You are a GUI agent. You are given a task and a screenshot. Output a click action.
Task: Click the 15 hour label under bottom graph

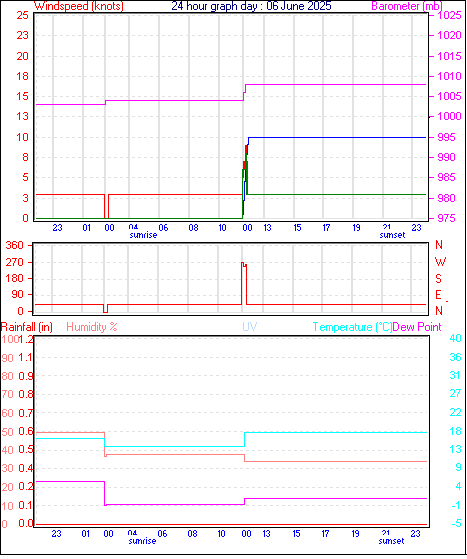(x=296, y=534)
